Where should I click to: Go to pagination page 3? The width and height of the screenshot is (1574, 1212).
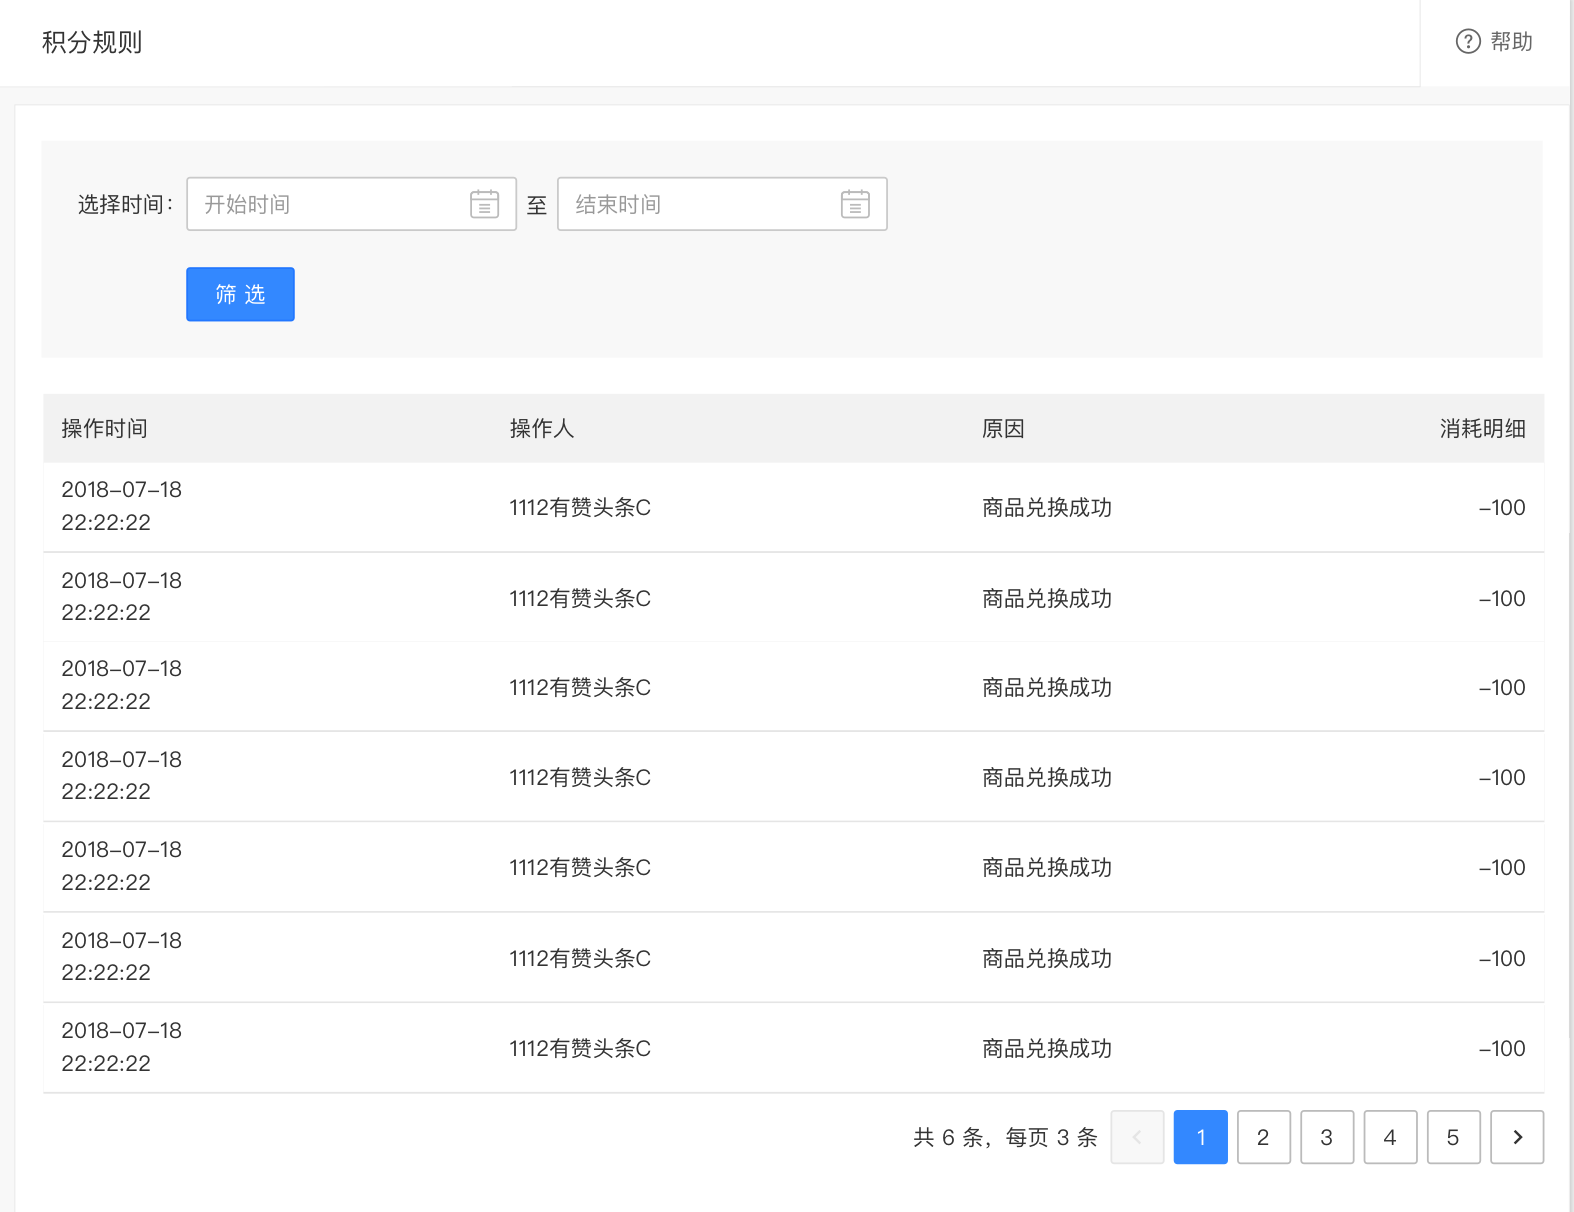(1327, 1137)
